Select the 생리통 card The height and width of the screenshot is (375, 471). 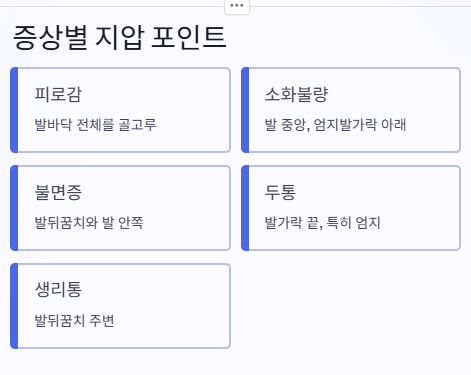pos(120,306)
